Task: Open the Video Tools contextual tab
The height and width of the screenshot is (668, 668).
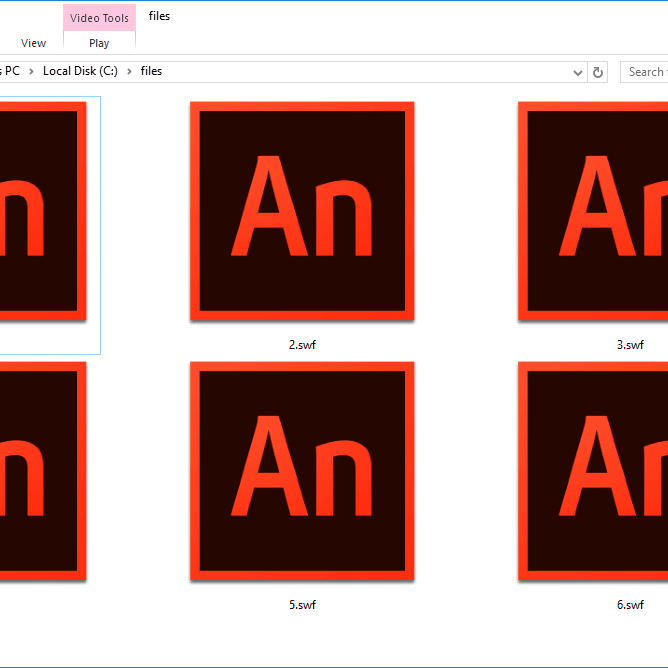Action: click(x=99, y=18)
